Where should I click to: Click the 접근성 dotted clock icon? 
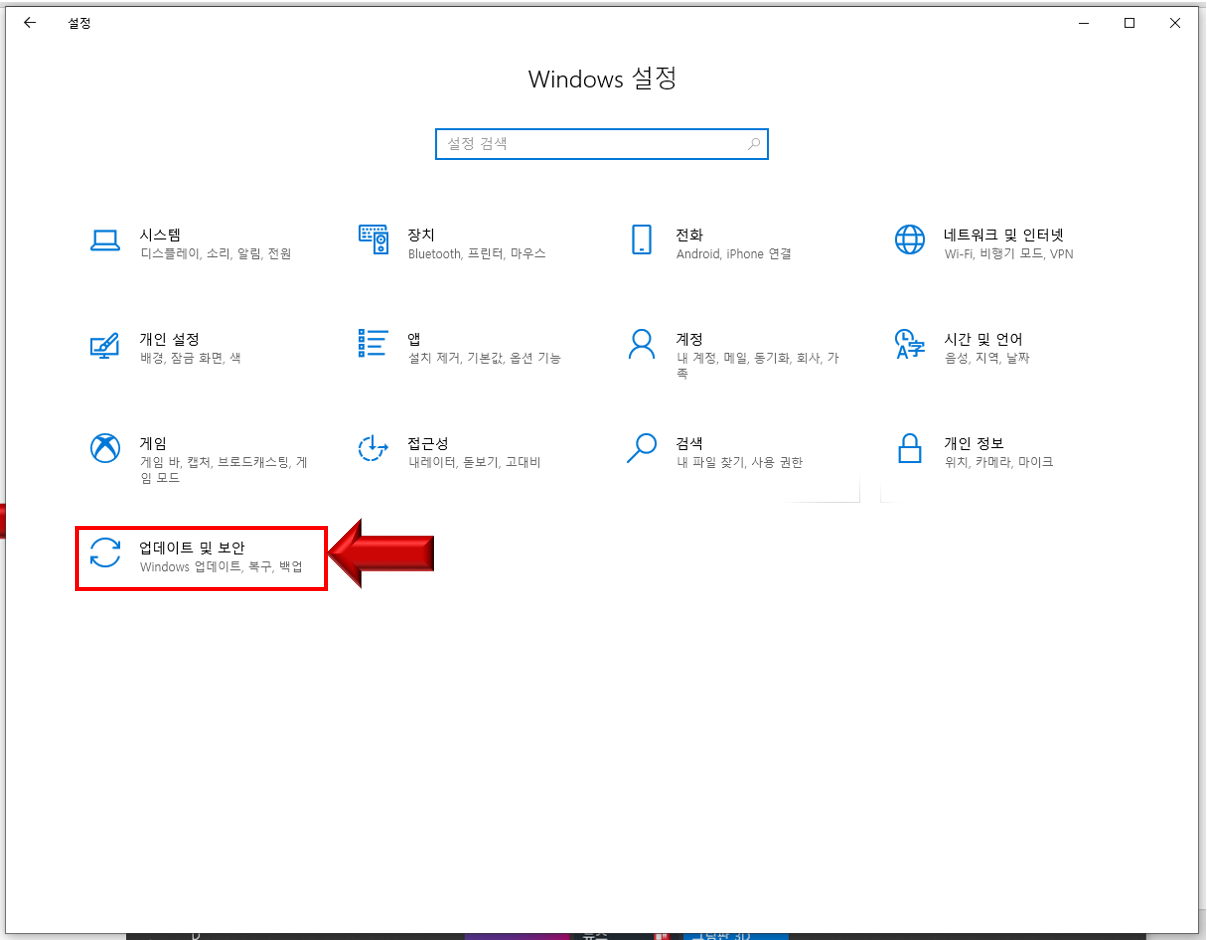point(373,448)
